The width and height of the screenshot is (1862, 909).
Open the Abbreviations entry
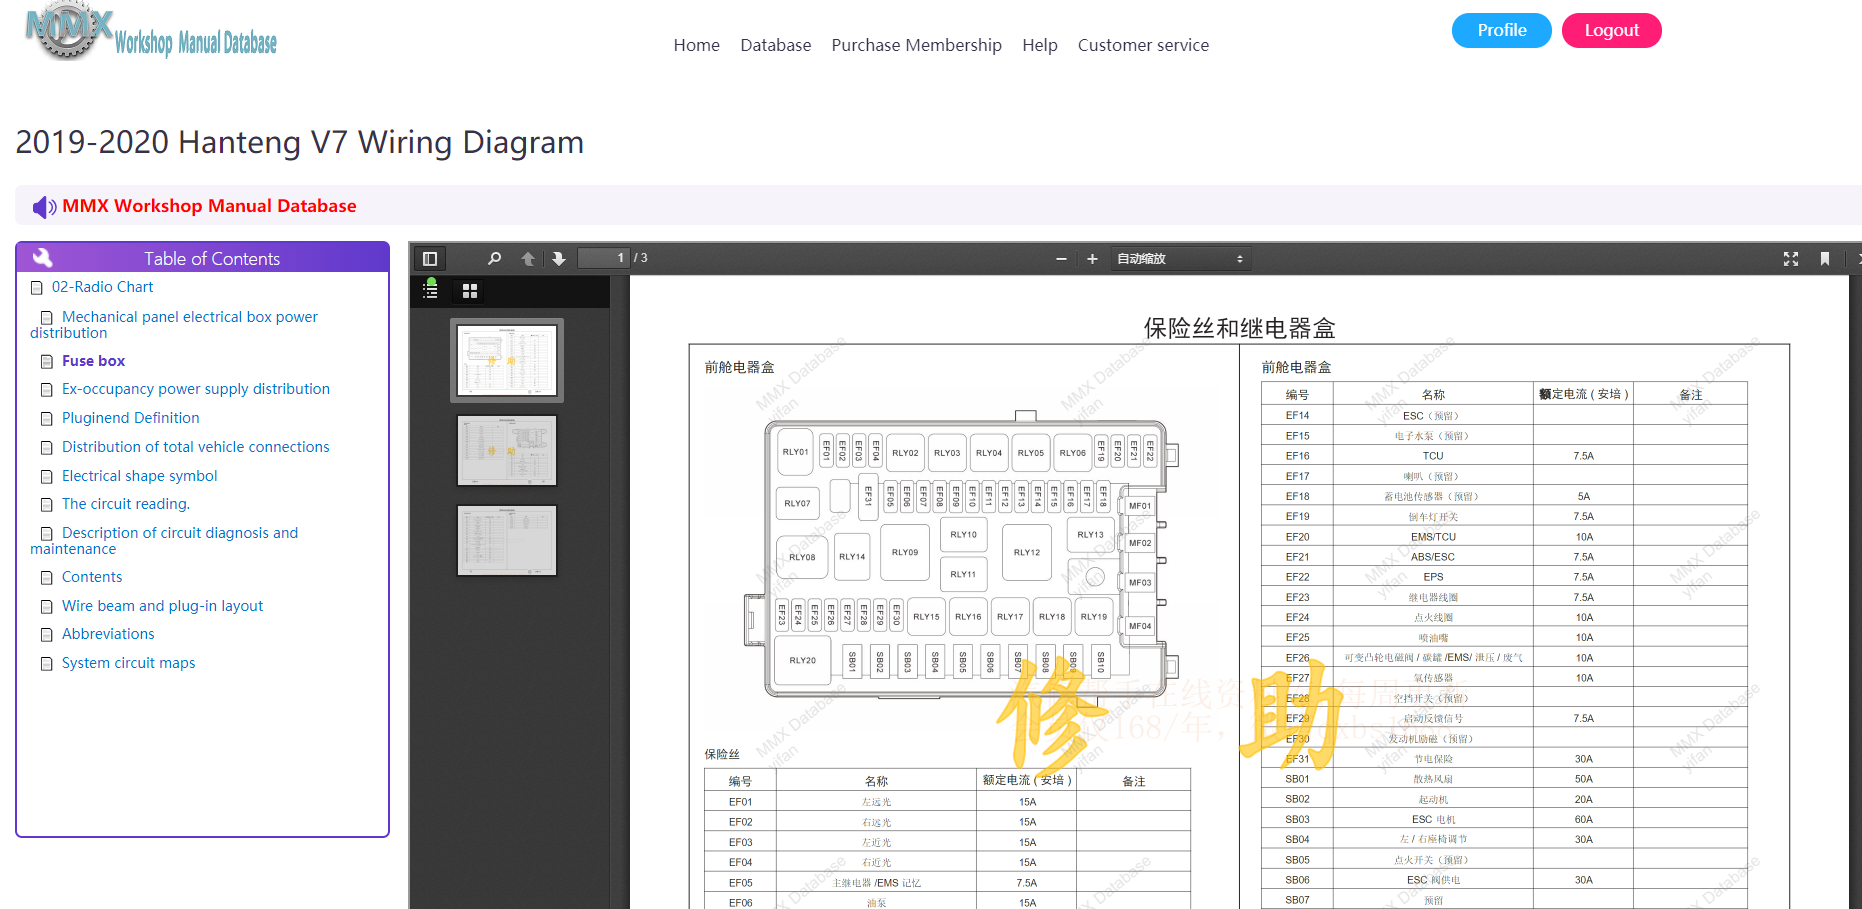pos(108,634)
